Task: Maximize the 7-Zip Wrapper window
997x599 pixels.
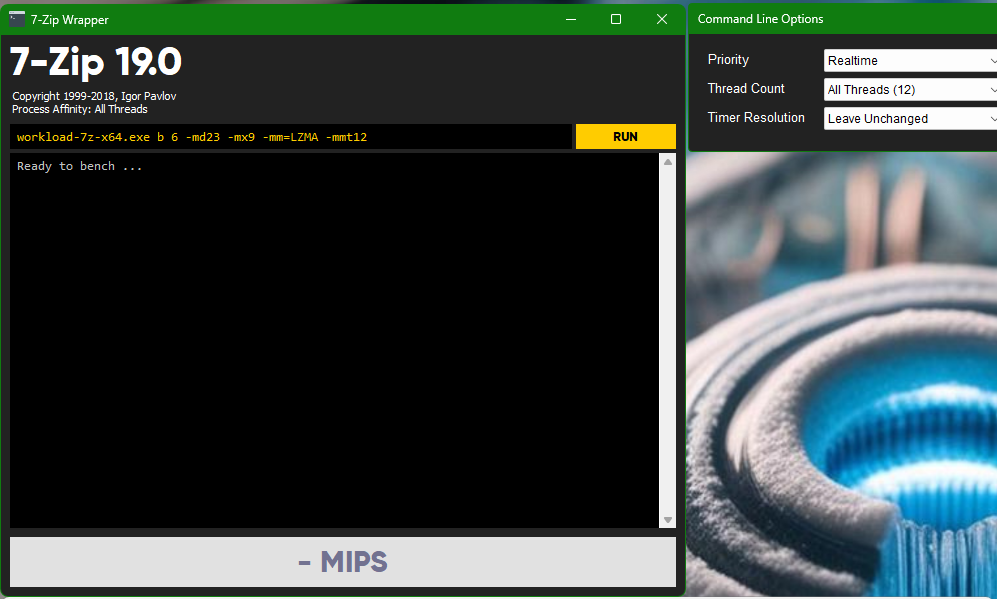Action: click(x=616, y=19)
